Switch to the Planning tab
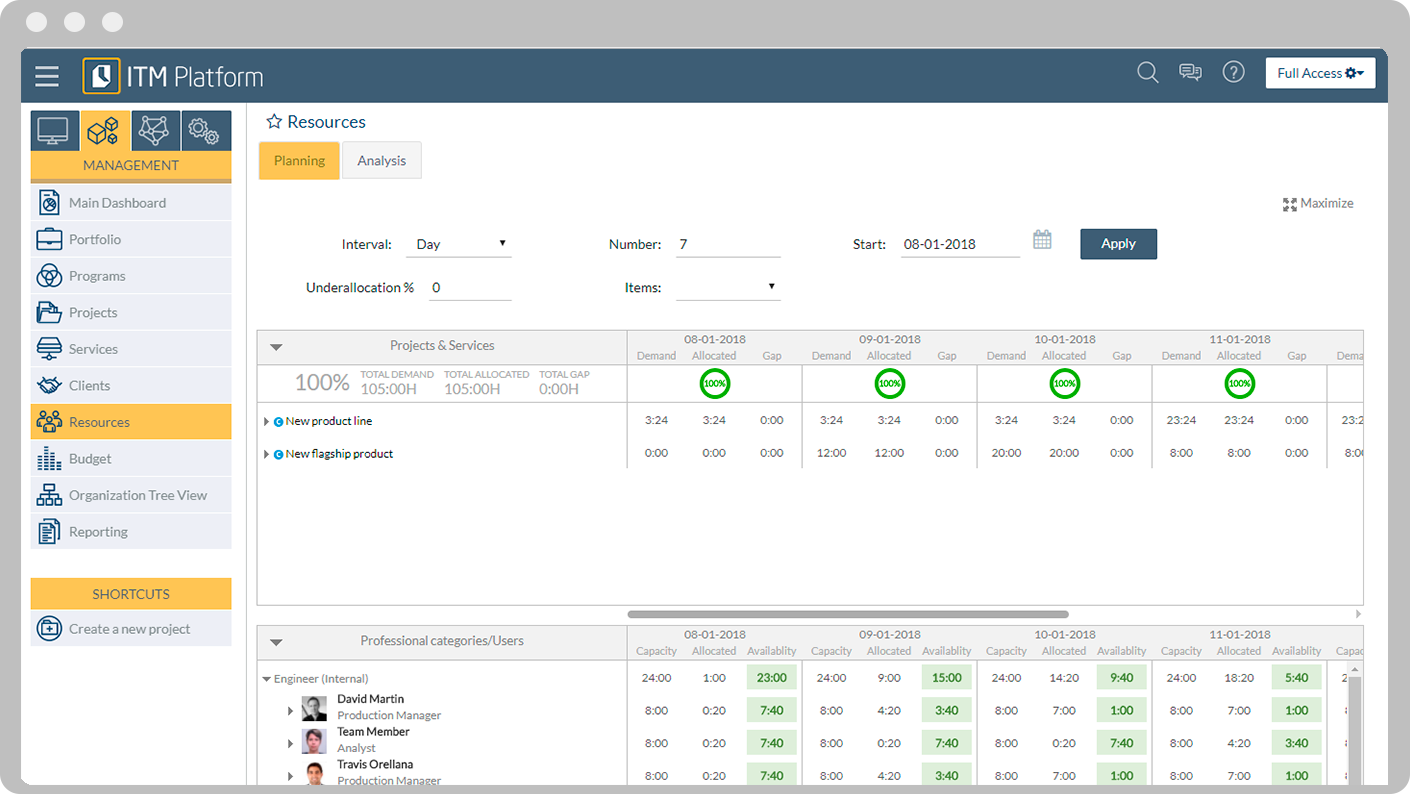The width and height of the screenshot is (1410, 794). 299,161
